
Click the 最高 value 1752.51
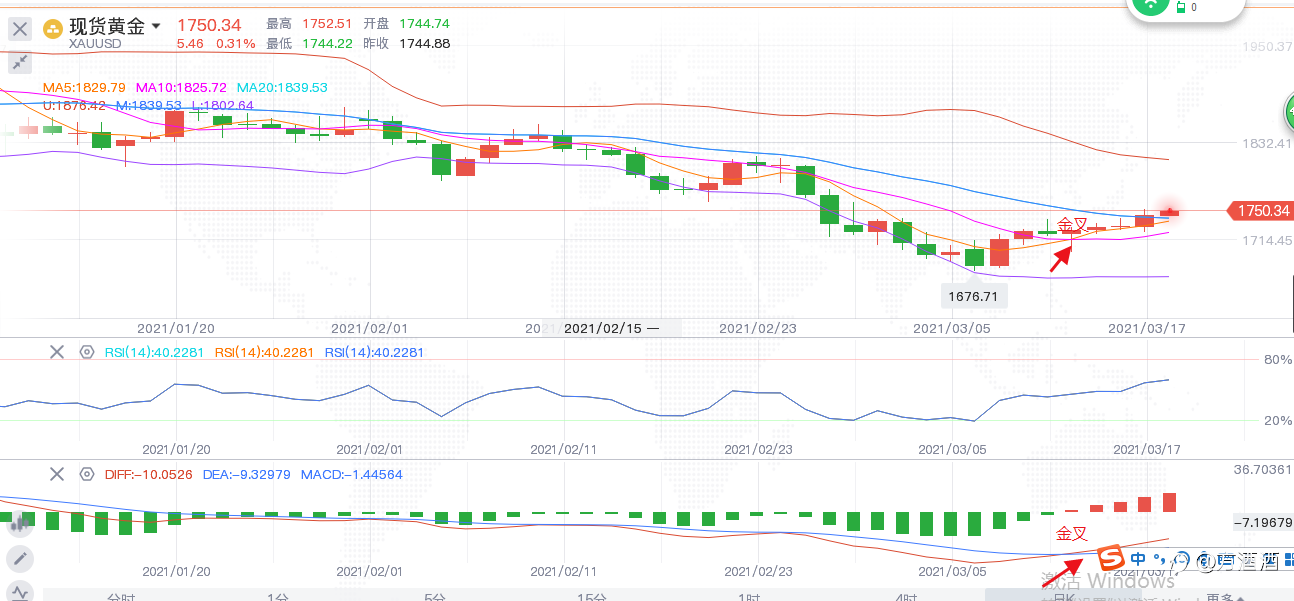click(327, 24)
